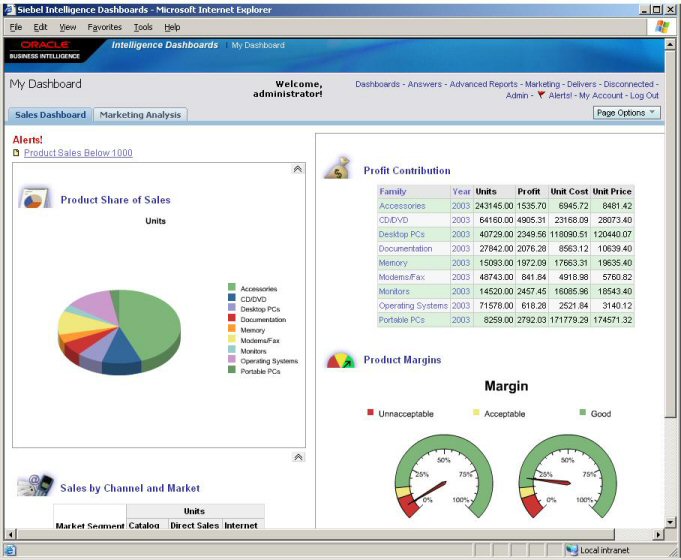The height and width of the screenshot is (560, 681).
Task: Sort by the Family column header
Action: [x=393, y=191]
